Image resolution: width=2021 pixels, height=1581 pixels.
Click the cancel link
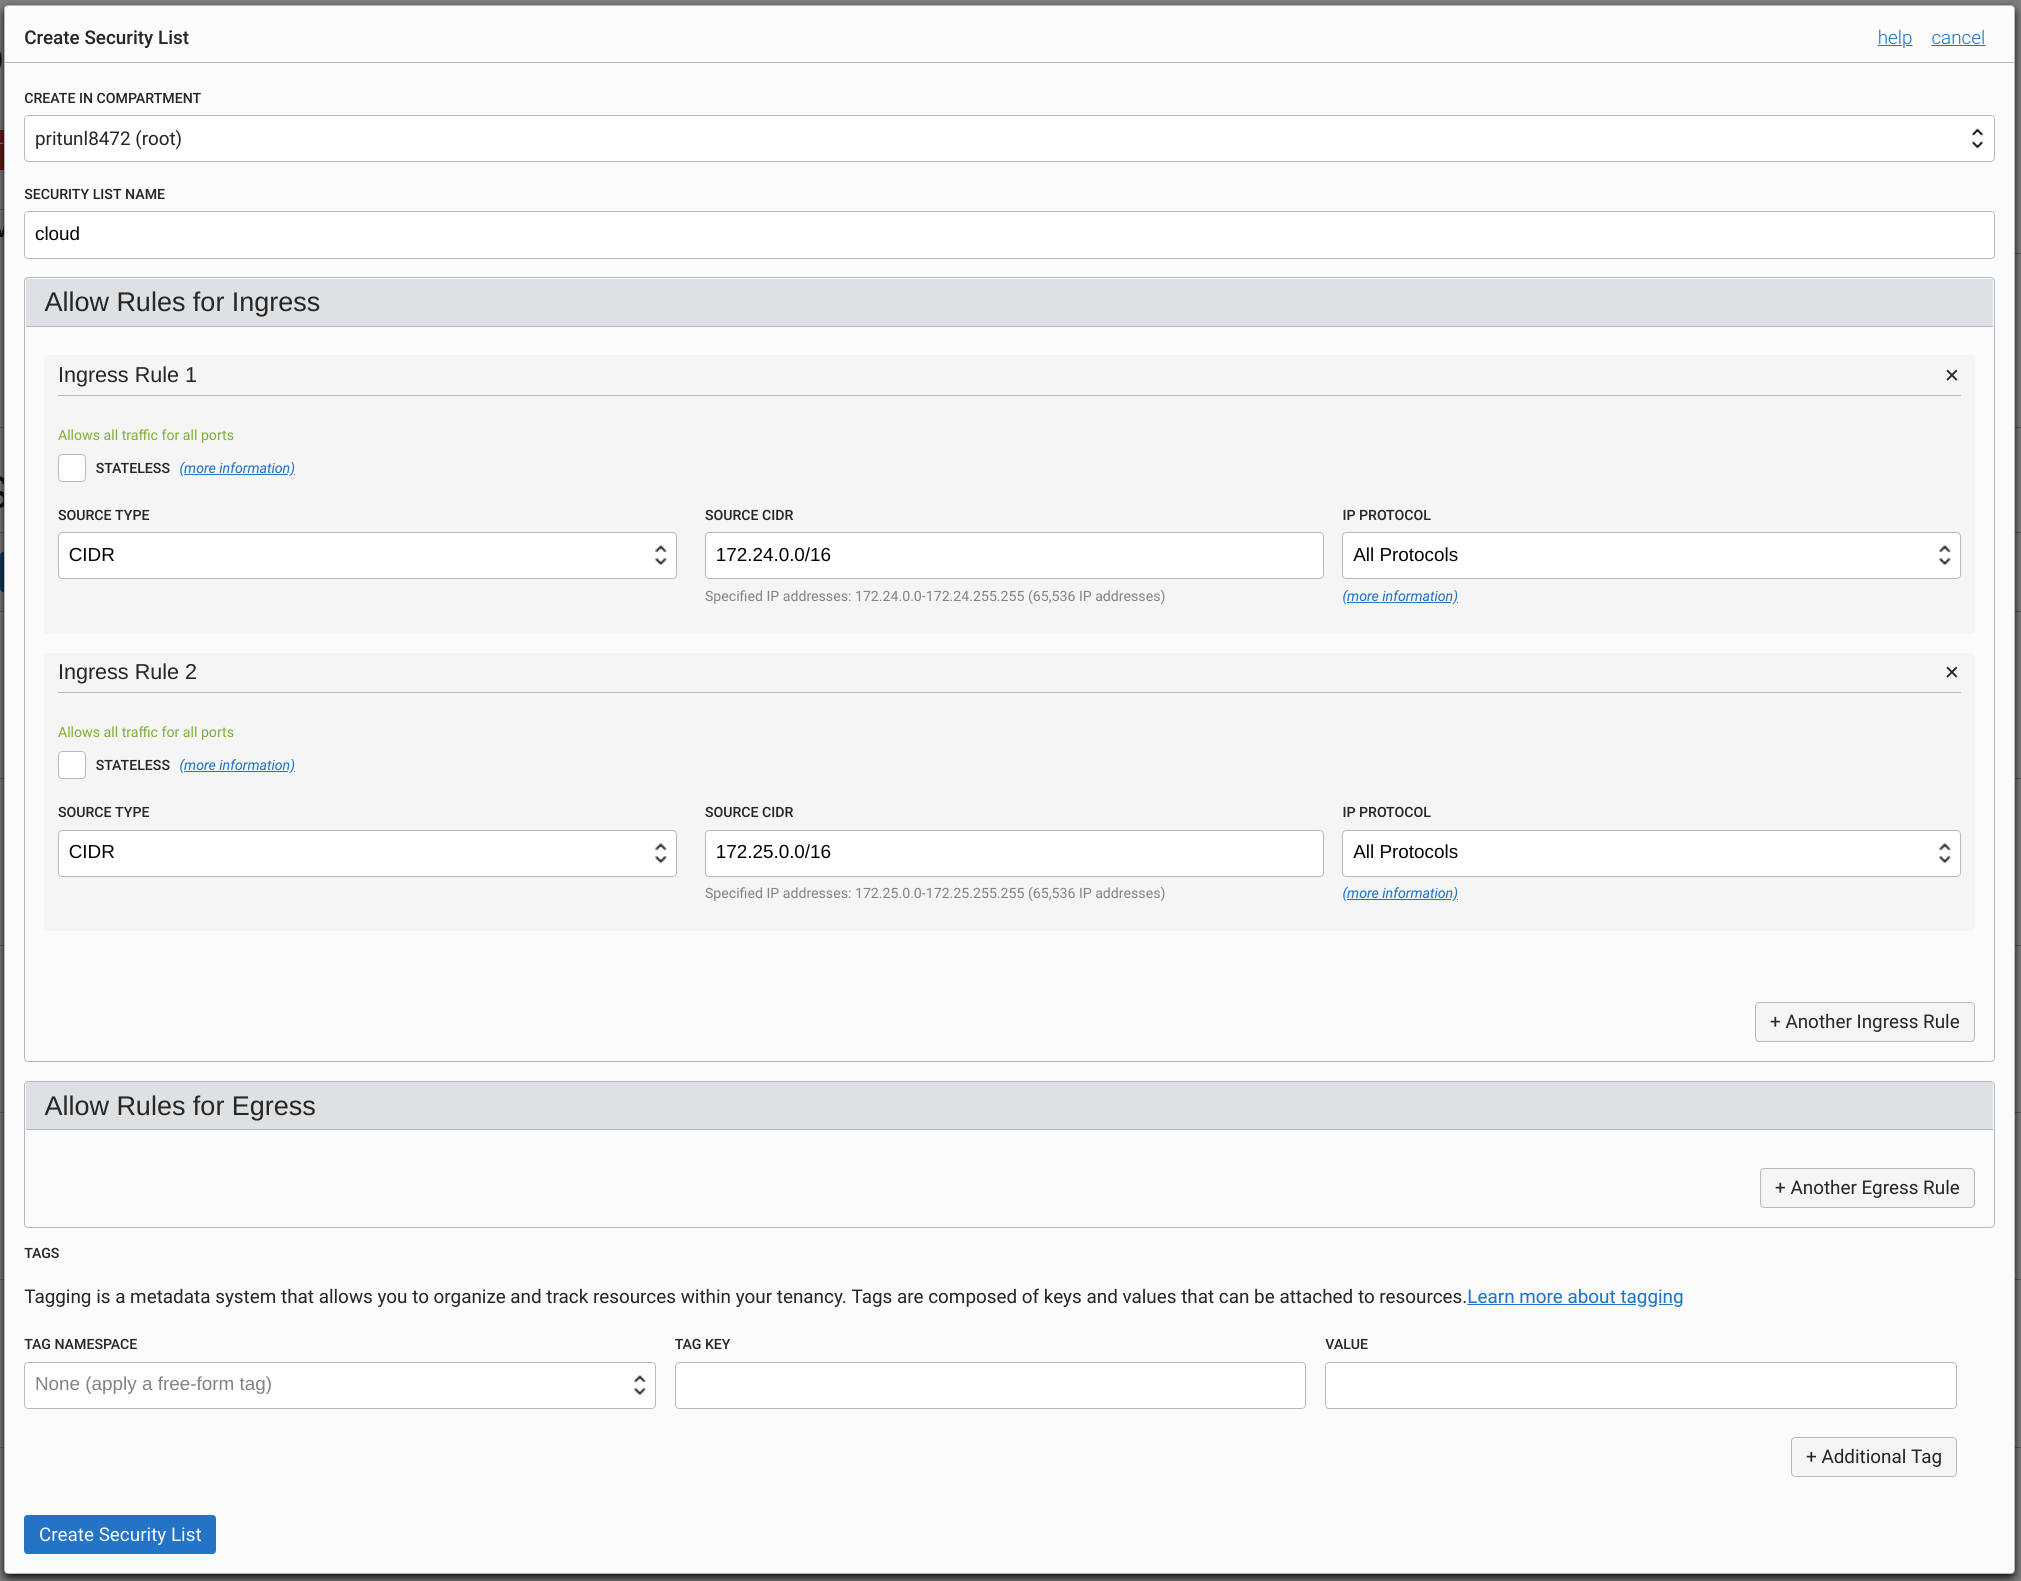coord(1957,38)
